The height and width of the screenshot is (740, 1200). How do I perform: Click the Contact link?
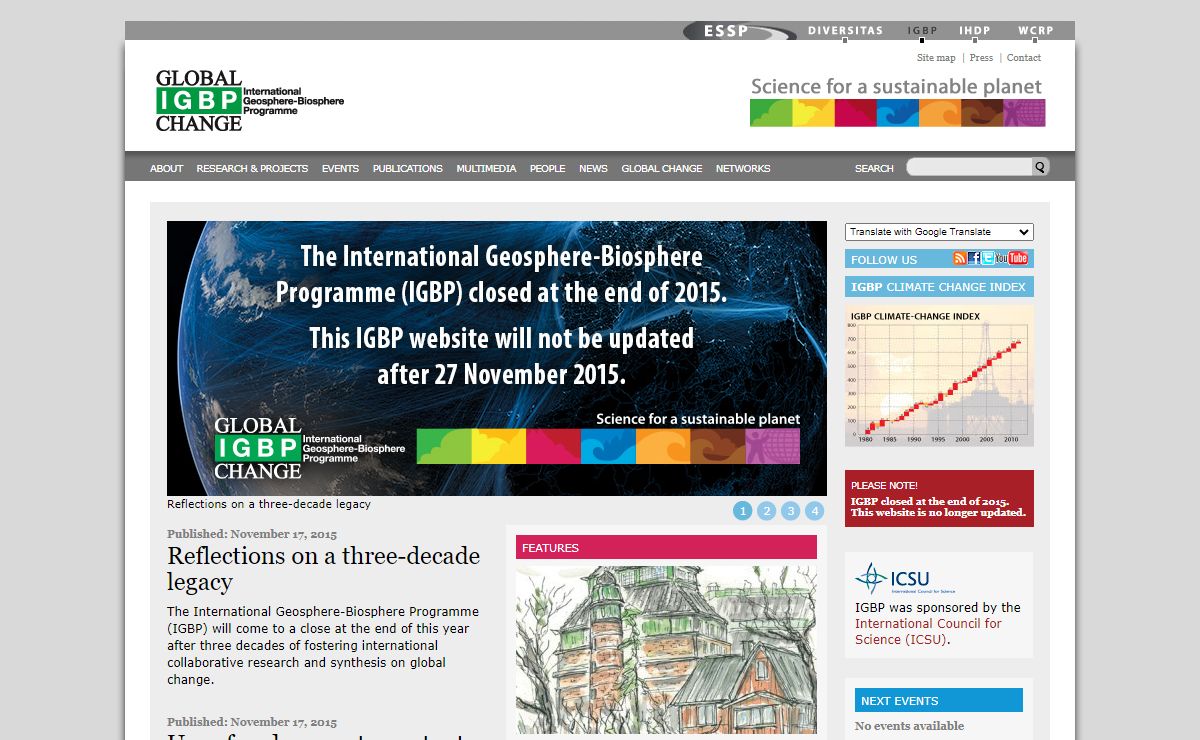pyautogui.click(x=1024, y=58)
